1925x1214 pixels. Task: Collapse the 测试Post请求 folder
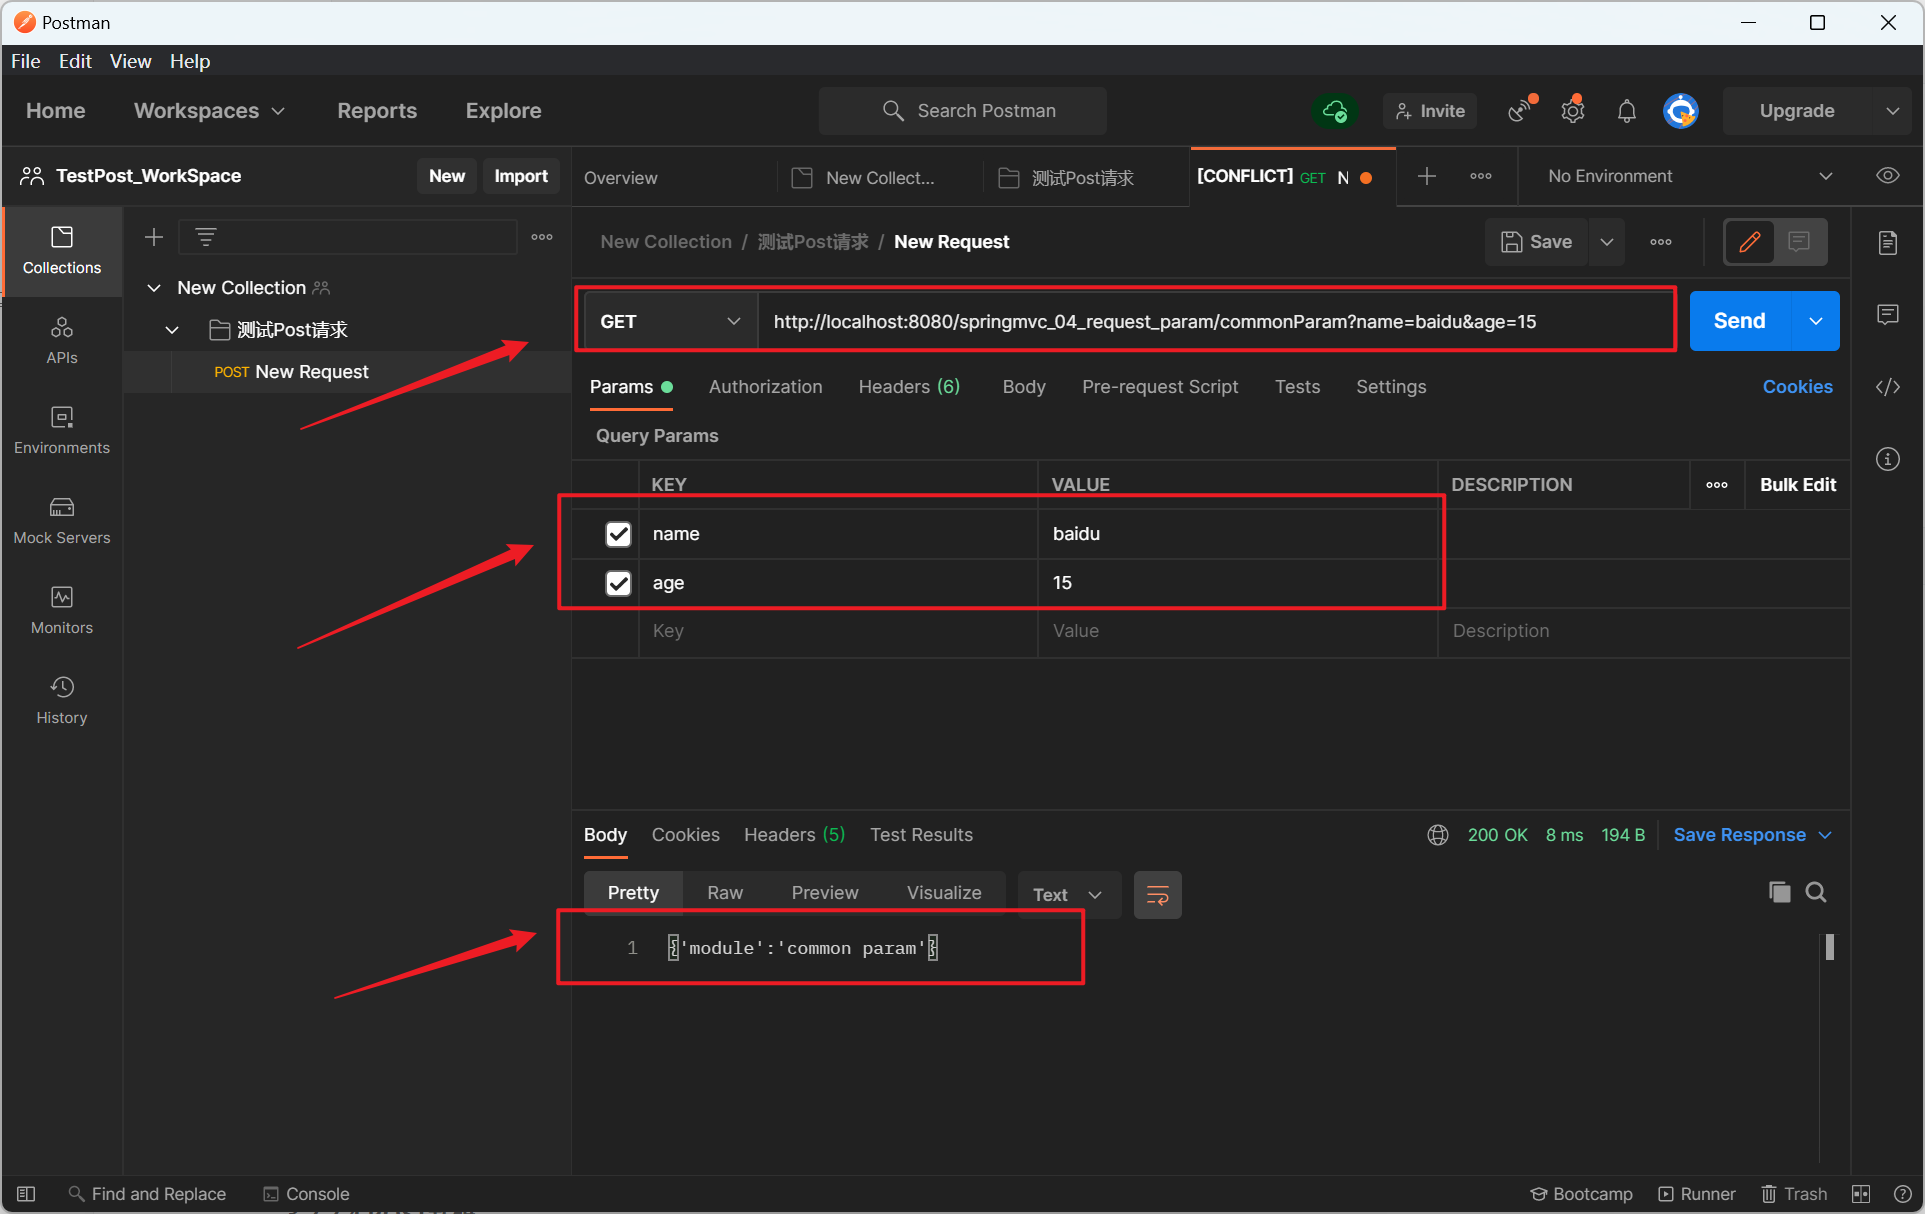click(x=172, y=330)
